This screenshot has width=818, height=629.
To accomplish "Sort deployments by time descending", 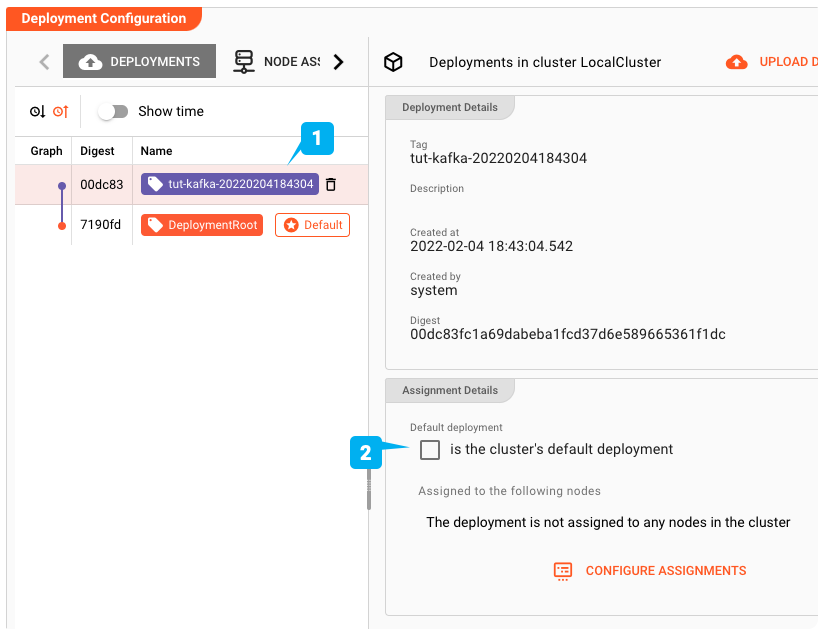I will [x=38, y=112].
